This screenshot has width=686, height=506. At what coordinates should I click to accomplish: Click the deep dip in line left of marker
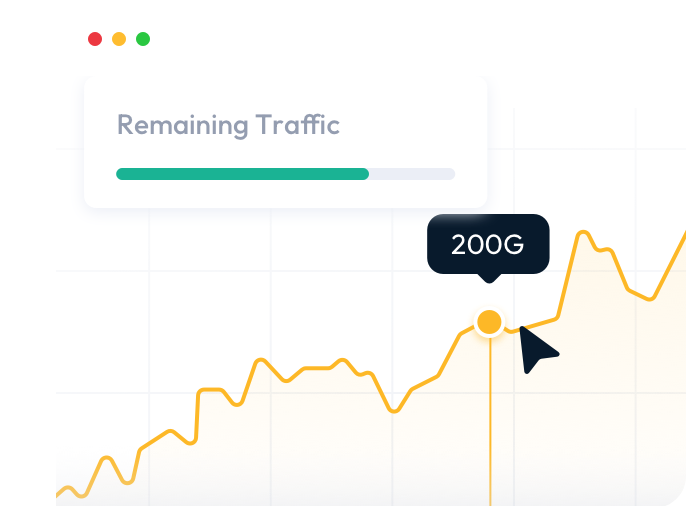pos(394,410)
